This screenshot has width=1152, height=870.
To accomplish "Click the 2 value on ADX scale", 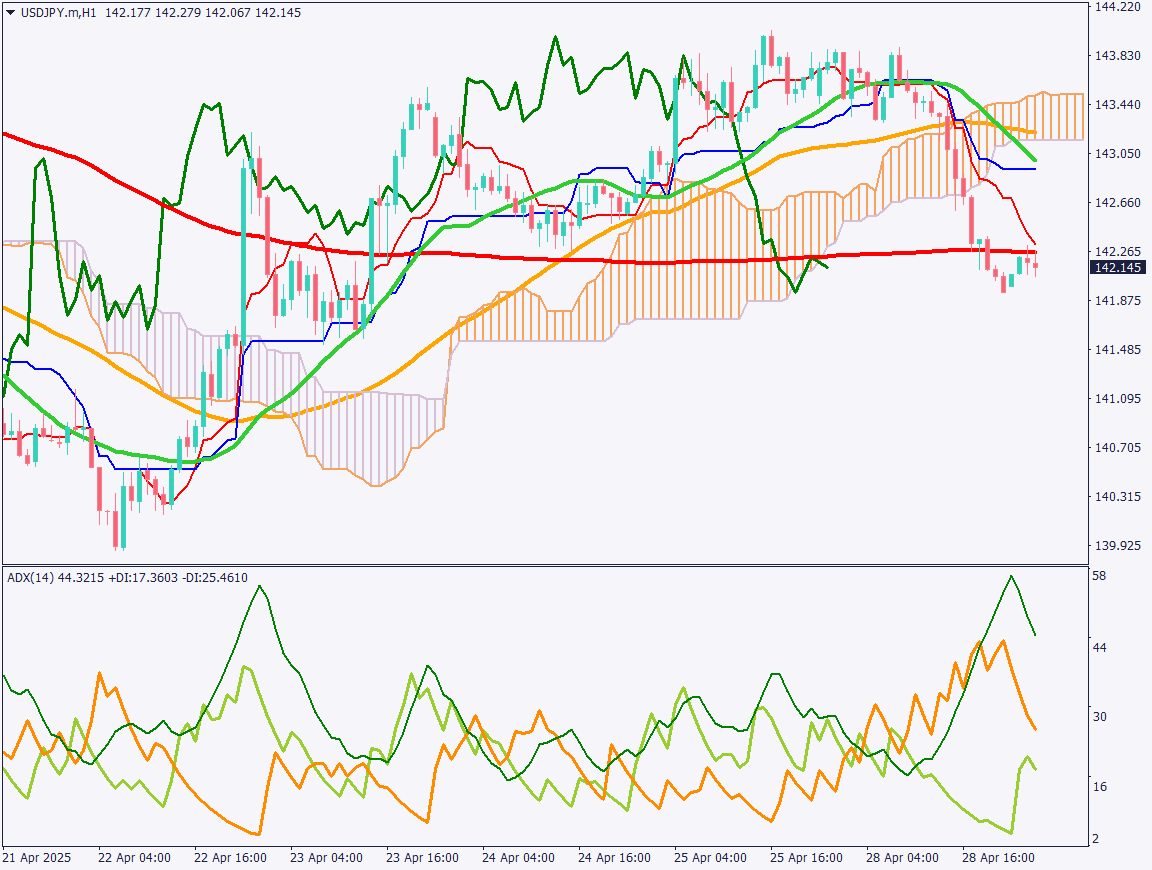I will pyautogui.click(x=1096, y=838).
